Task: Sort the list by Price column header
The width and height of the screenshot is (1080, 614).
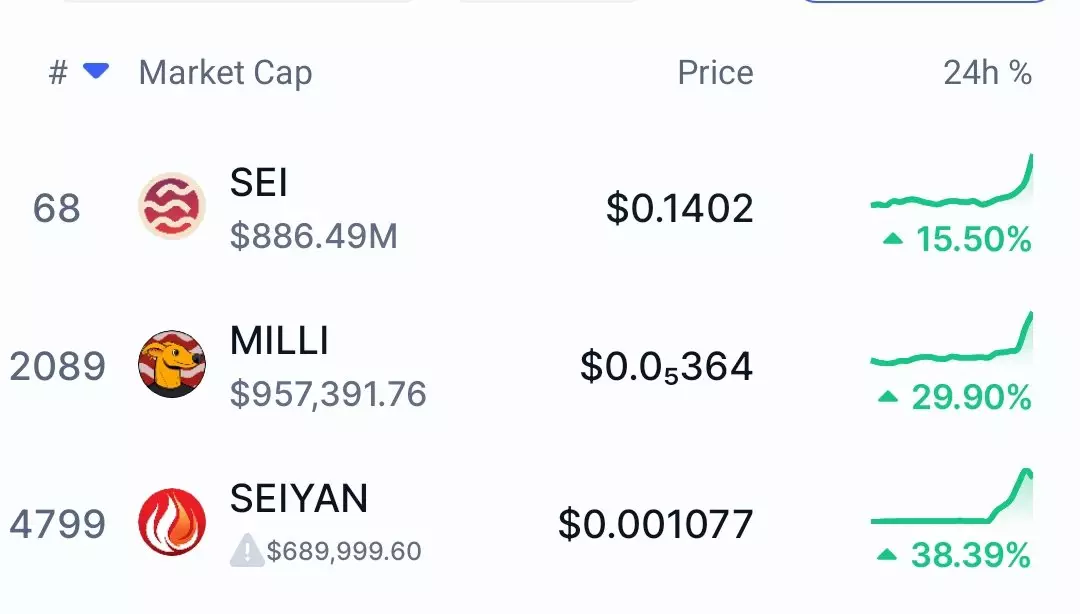Action: click(715, 73)
